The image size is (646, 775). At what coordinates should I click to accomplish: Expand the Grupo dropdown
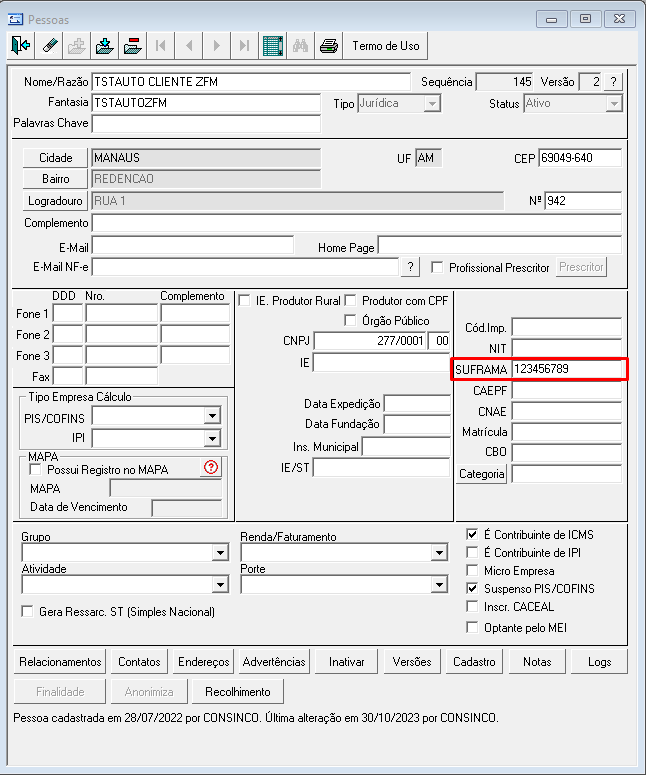(x=220, y=553)
